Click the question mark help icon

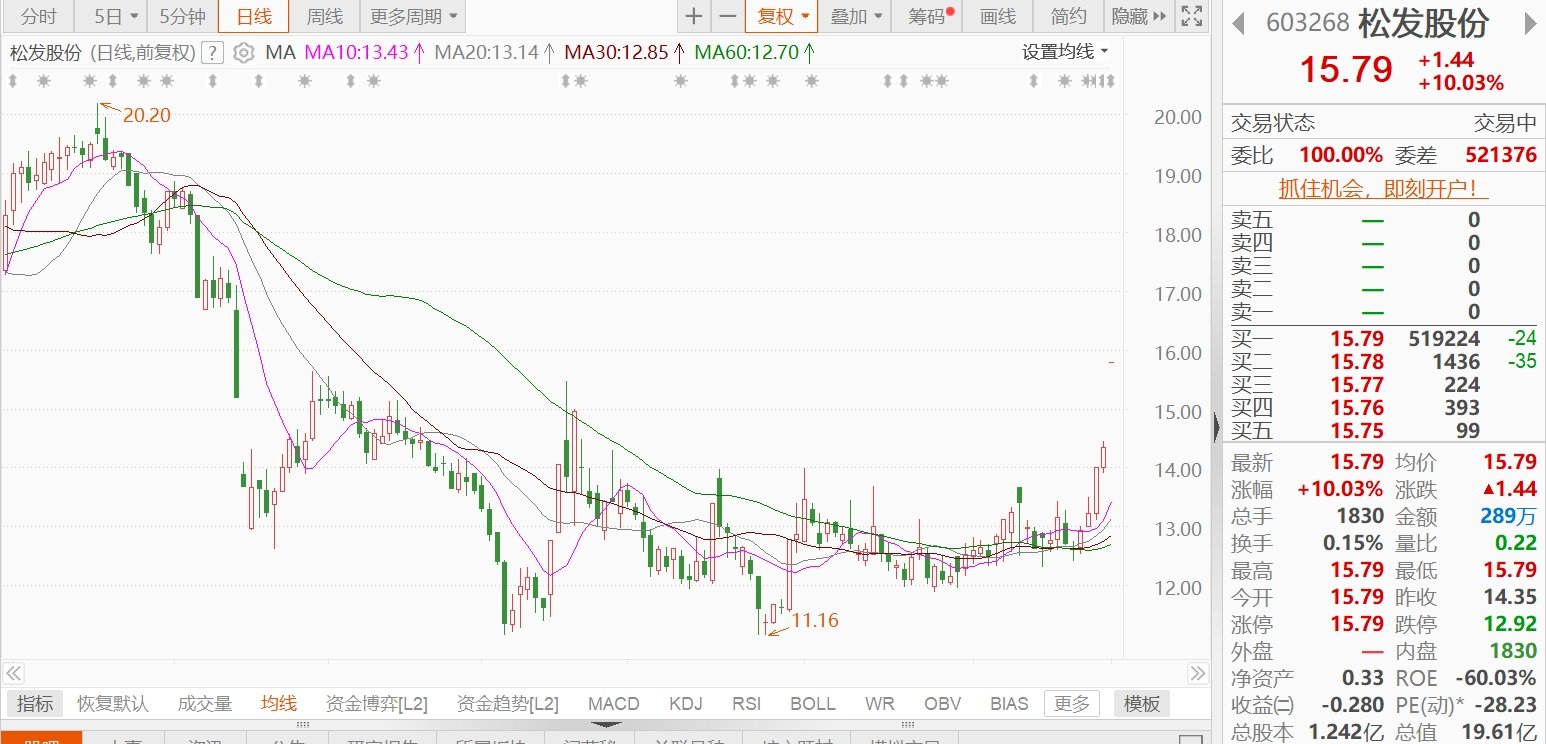(x=212, y=53)
